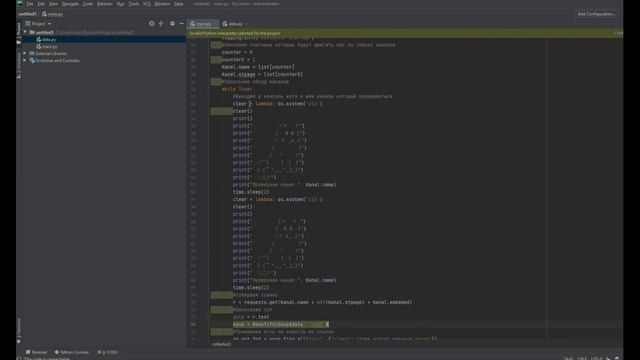Image resolution: width=640 pixels, height=360 pixels.
Task: Click the Add Configuration button
Action: click(596, 14)
